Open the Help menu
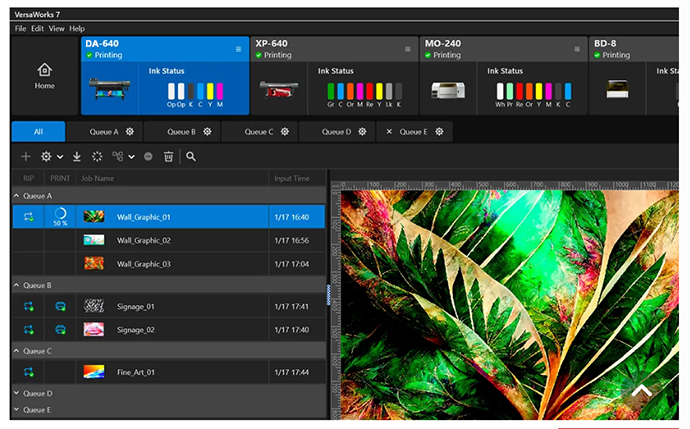690x429 pixels. pos(77,29)
